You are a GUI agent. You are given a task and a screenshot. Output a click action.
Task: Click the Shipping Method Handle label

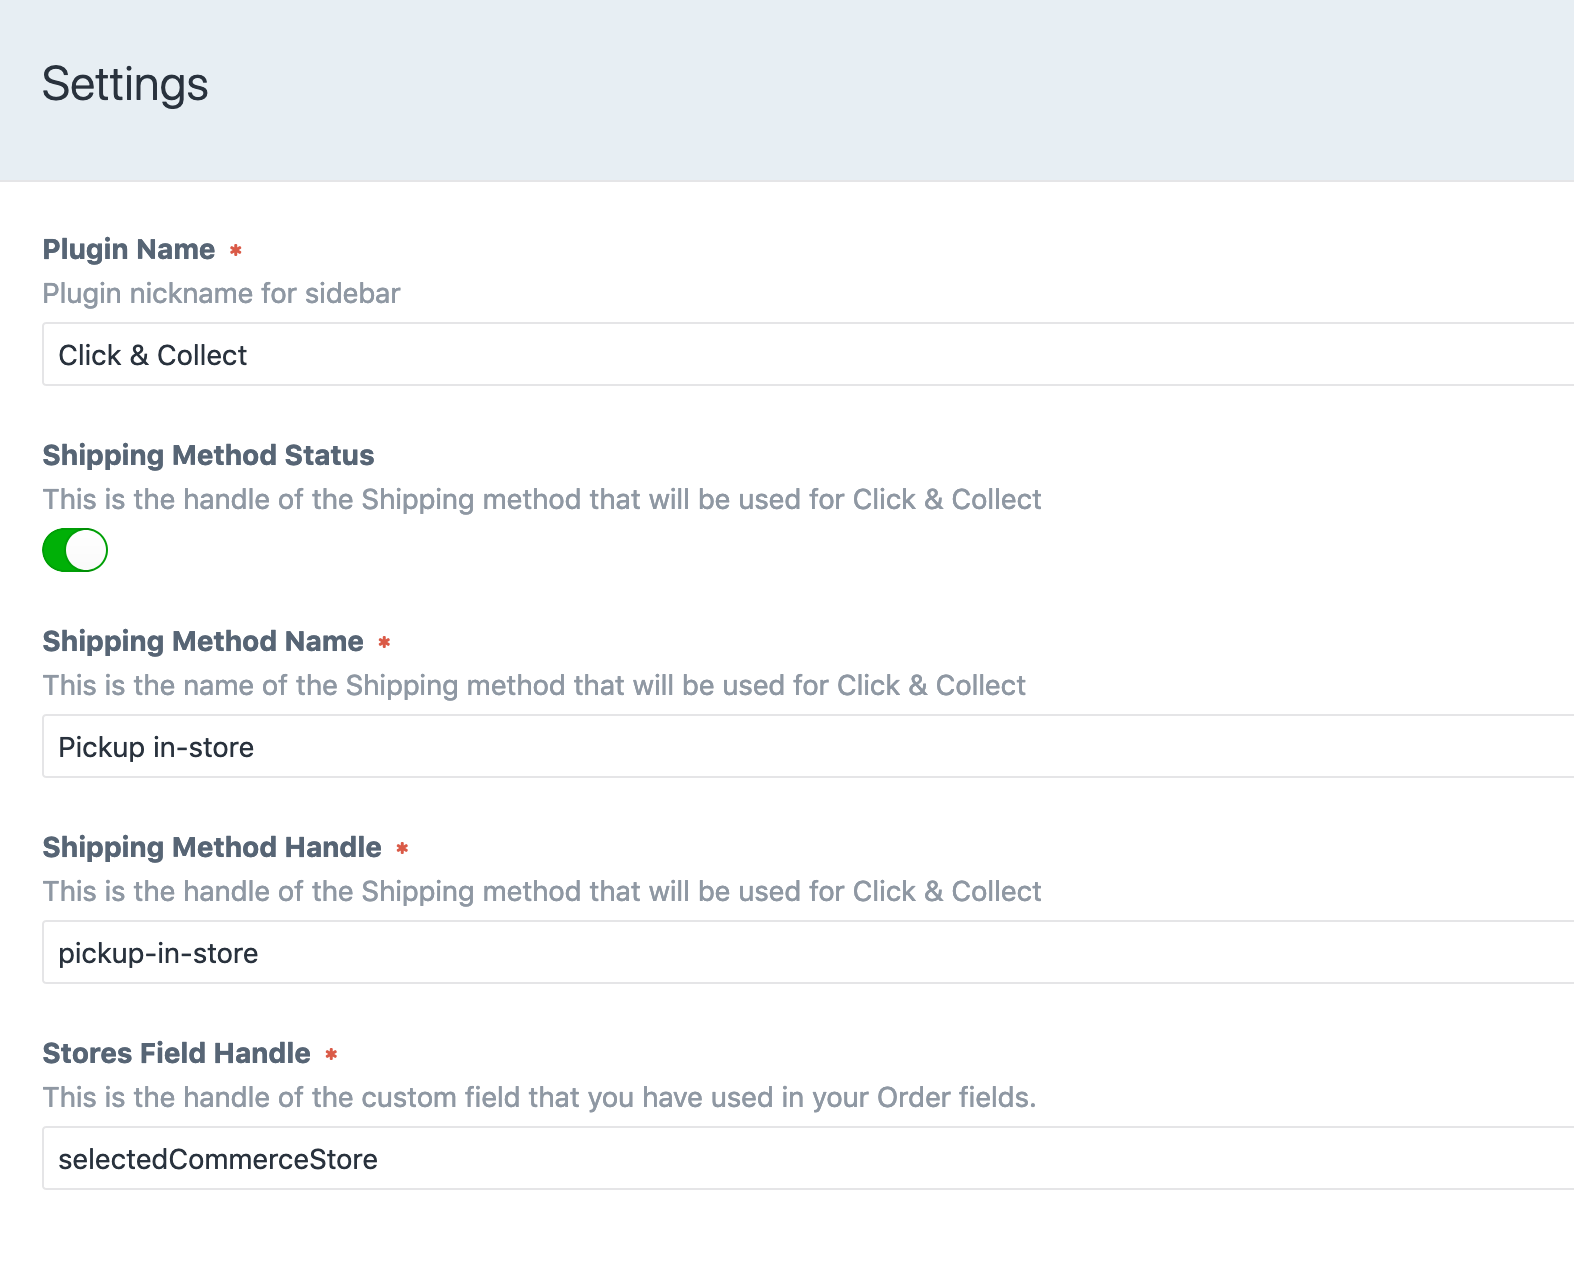point(212,847)
